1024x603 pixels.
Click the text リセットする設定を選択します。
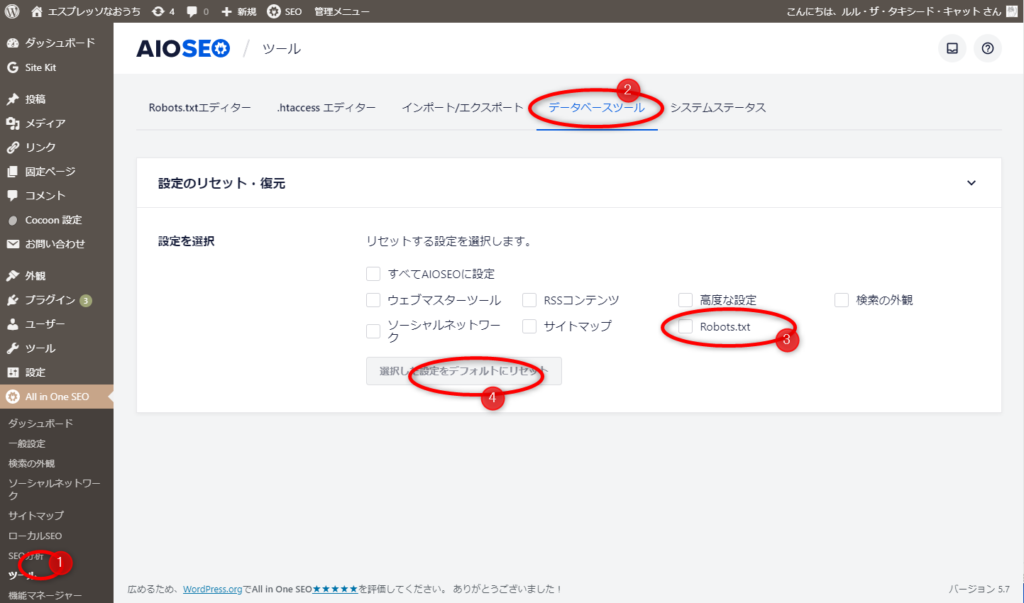tap(449, 241)
